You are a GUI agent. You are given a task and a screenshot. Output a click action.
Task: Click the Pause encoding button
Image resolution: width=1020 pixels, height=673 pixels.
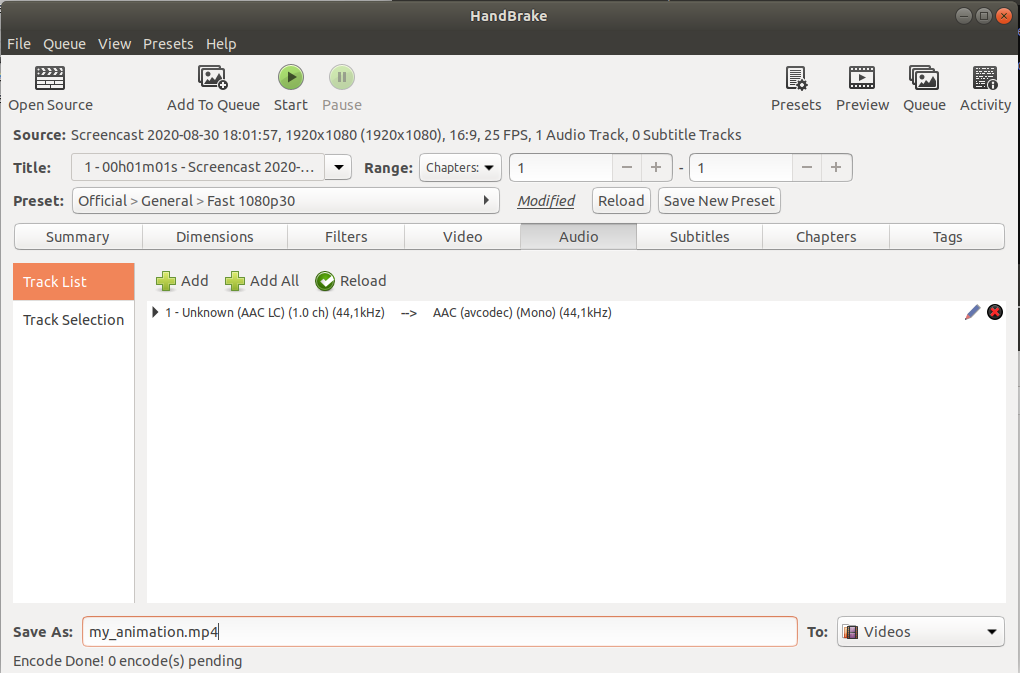[x=342, y=77]
